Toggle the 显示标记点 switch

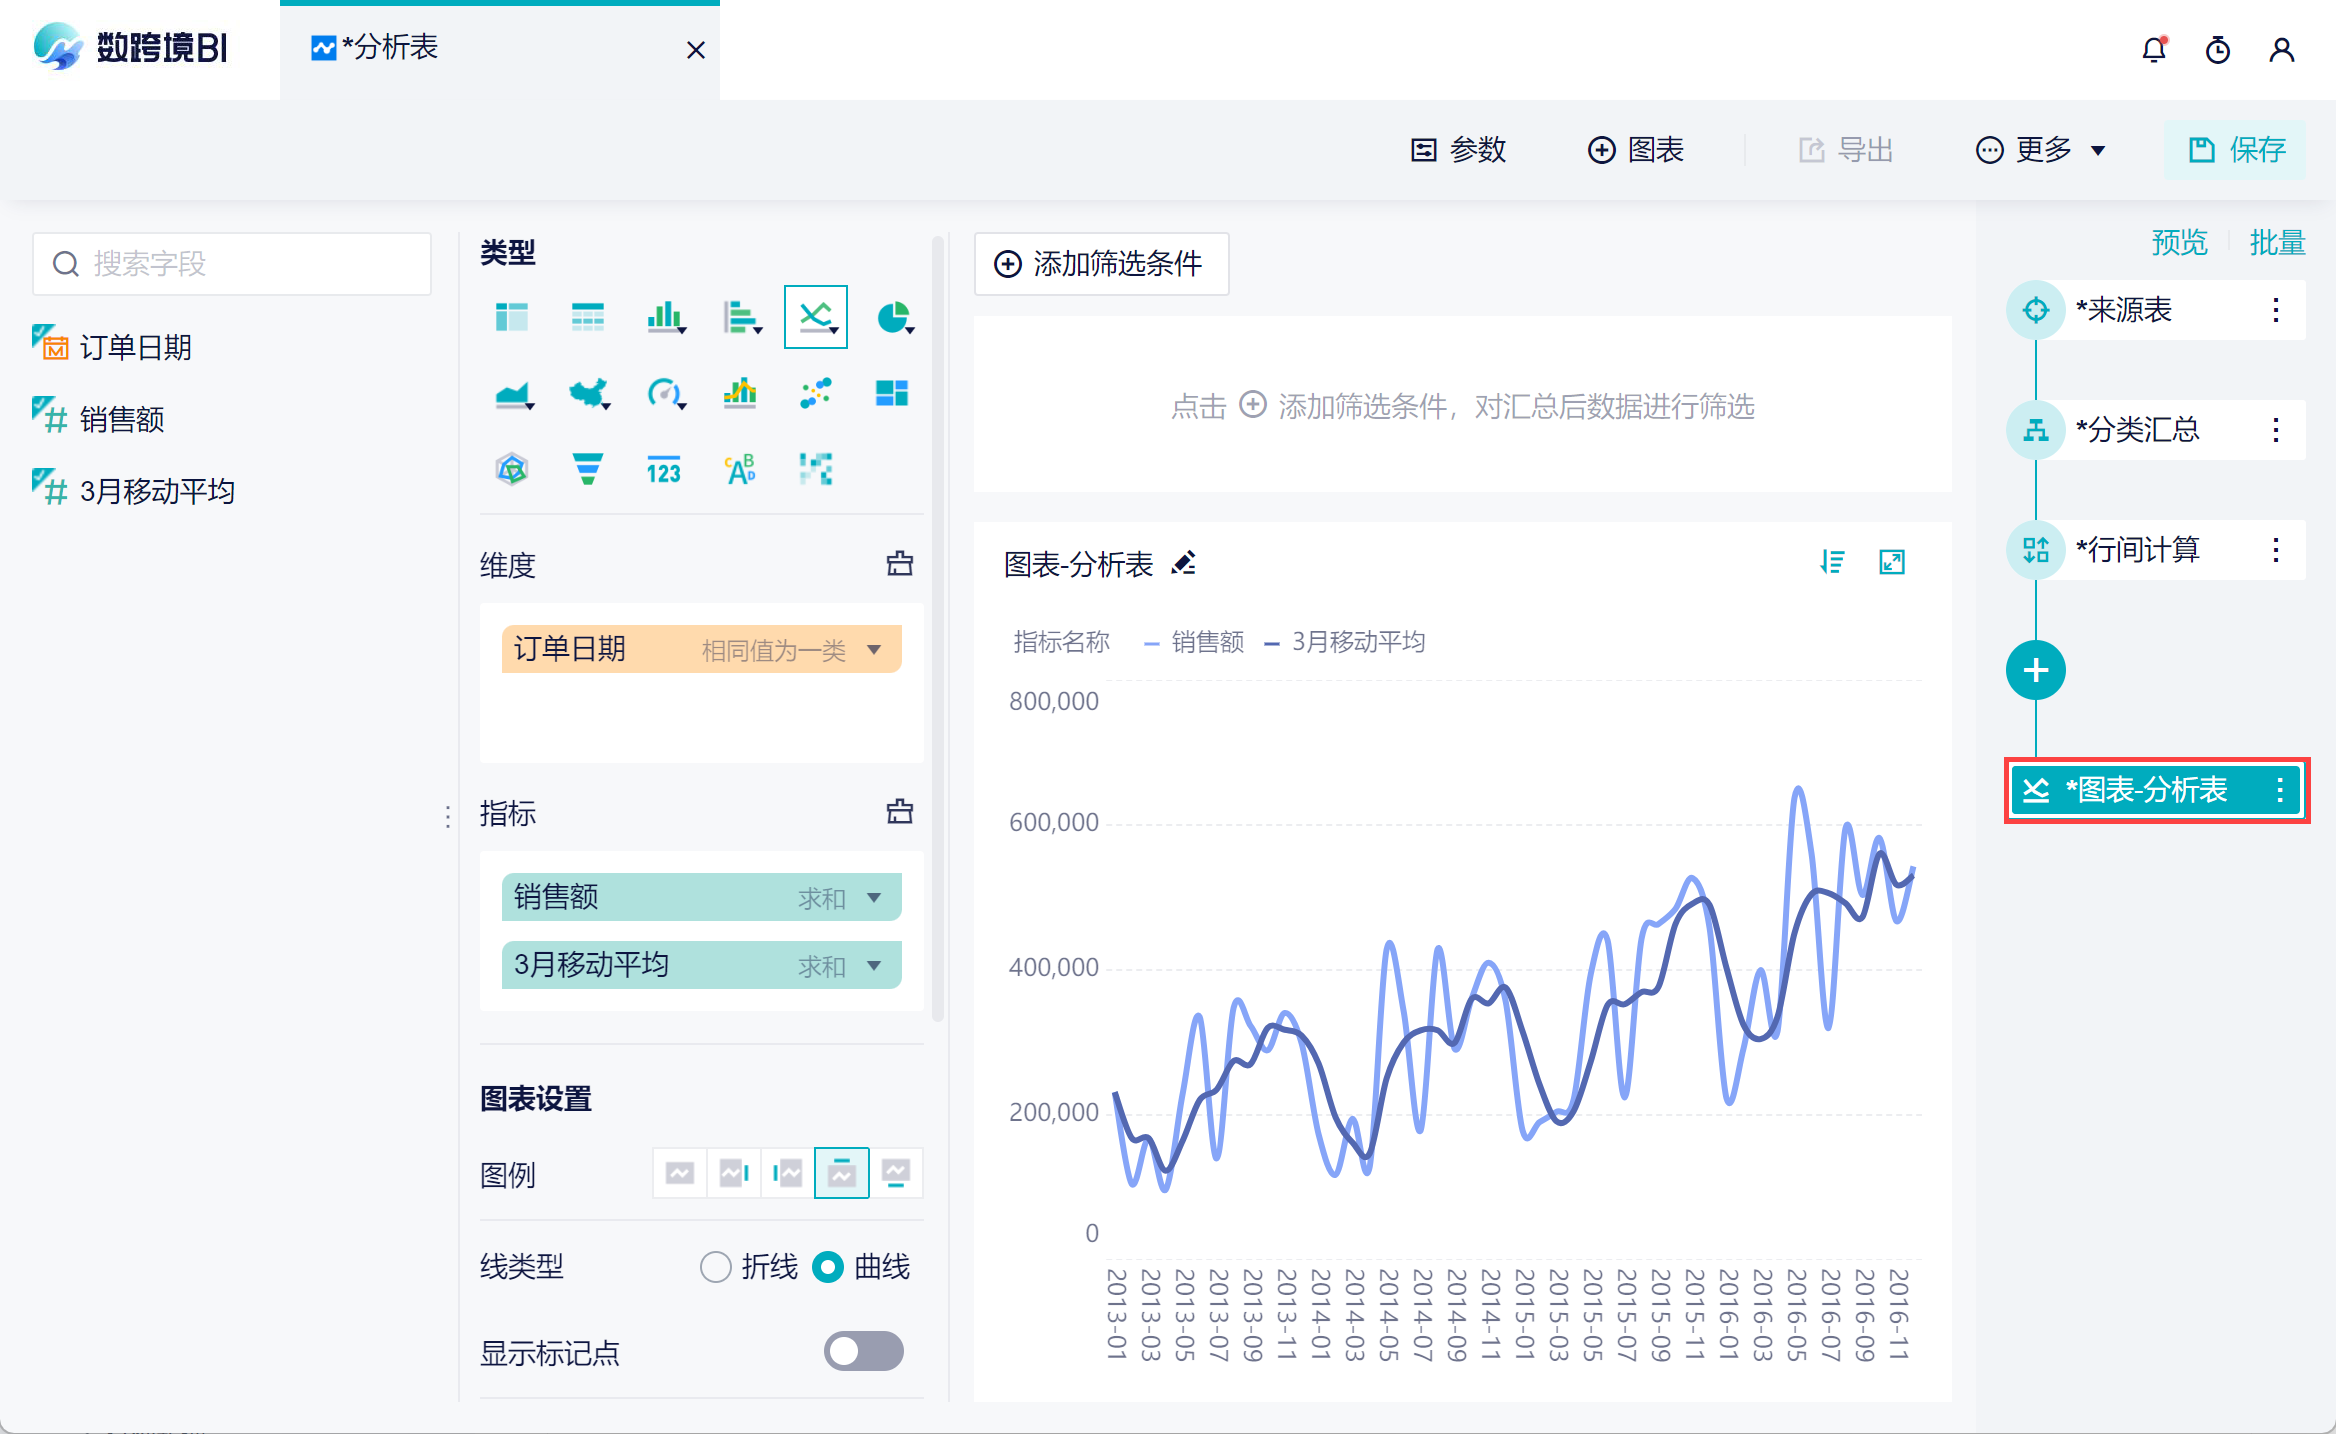863,1351
